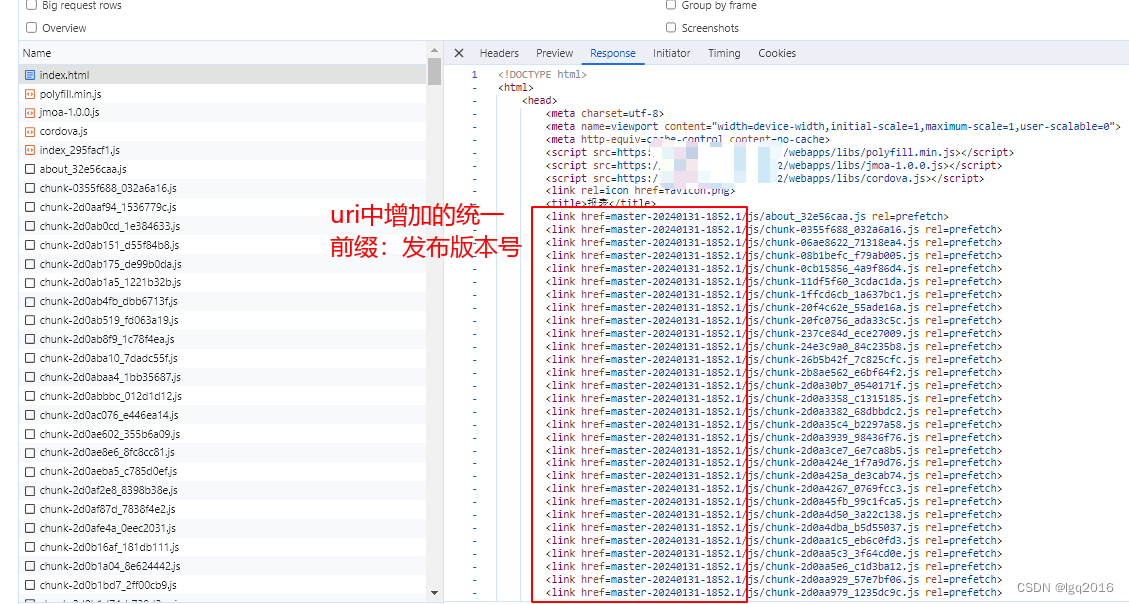The height and width of the screenshot is (604, 1129).
Task: Toggle the Screenshots checkbox
Action: click(x=670, y=27)
